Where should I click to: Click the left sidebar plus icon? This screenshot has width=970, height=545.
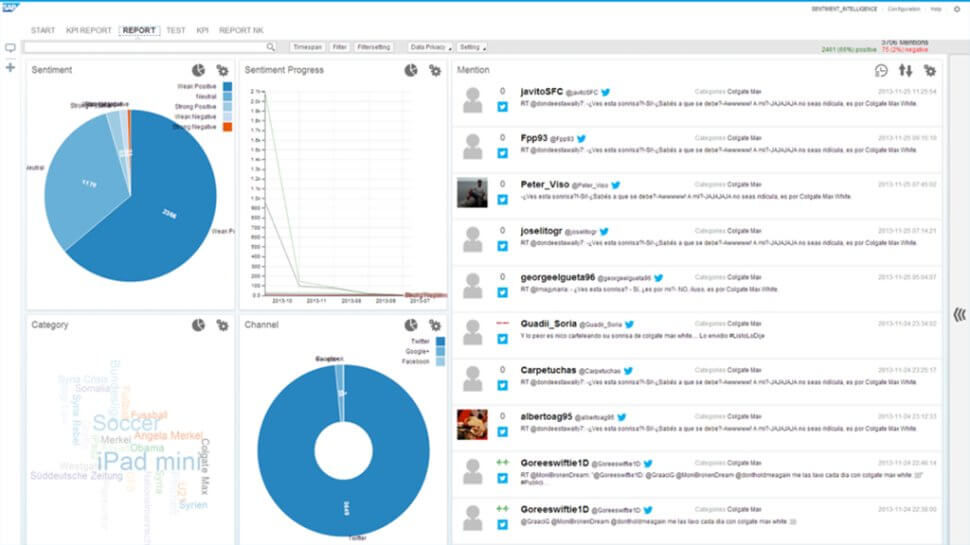[10, 67]
